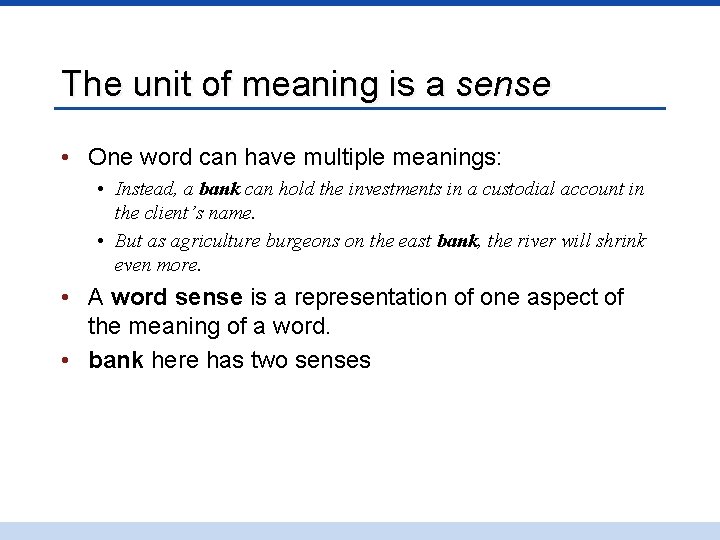Image resolution: width=720 pixels, height=540 pixels.
Task: Click the text 'the meaning of a word.'
Action: 209,326
